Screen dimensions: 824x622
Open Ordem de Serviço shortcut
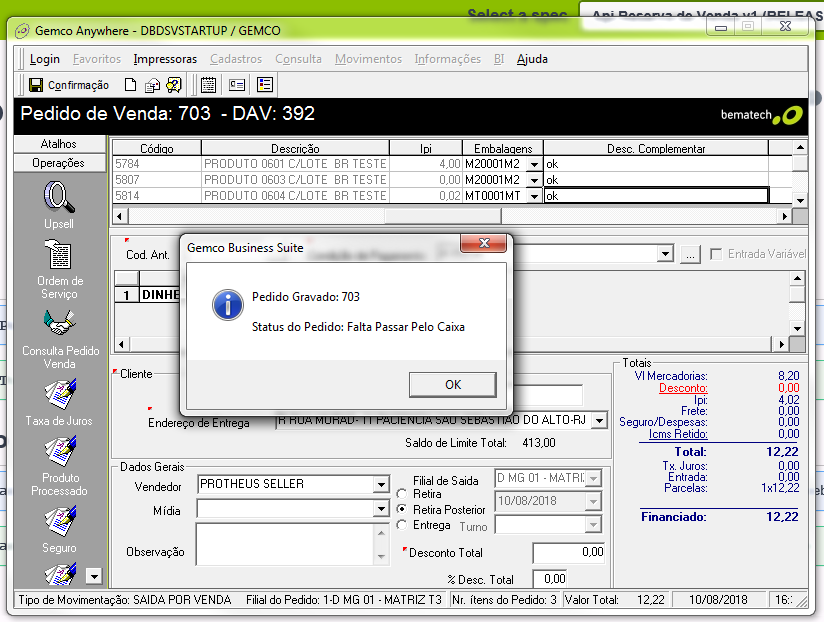click(59, 255)
